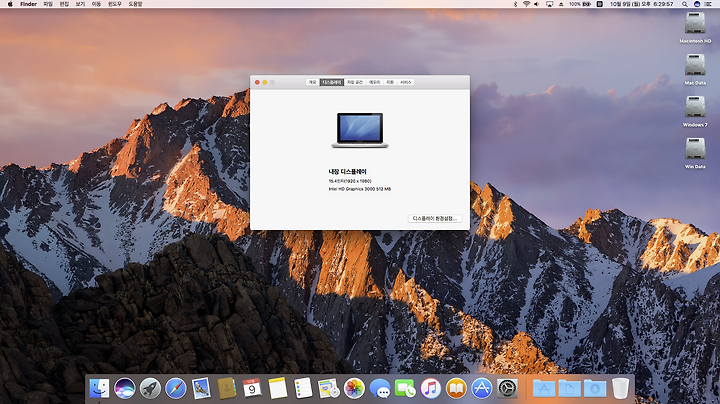The height and width of the screenshot is (404, 720).
Task: Open input source menu icon
Action: [600, 4]
